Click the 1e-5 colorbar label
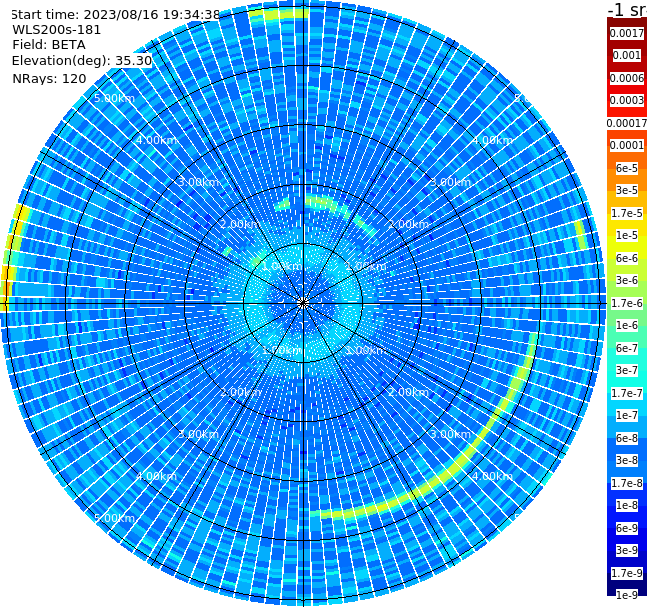Viewport: 647px width, 607px height. [x=627, y=235]
